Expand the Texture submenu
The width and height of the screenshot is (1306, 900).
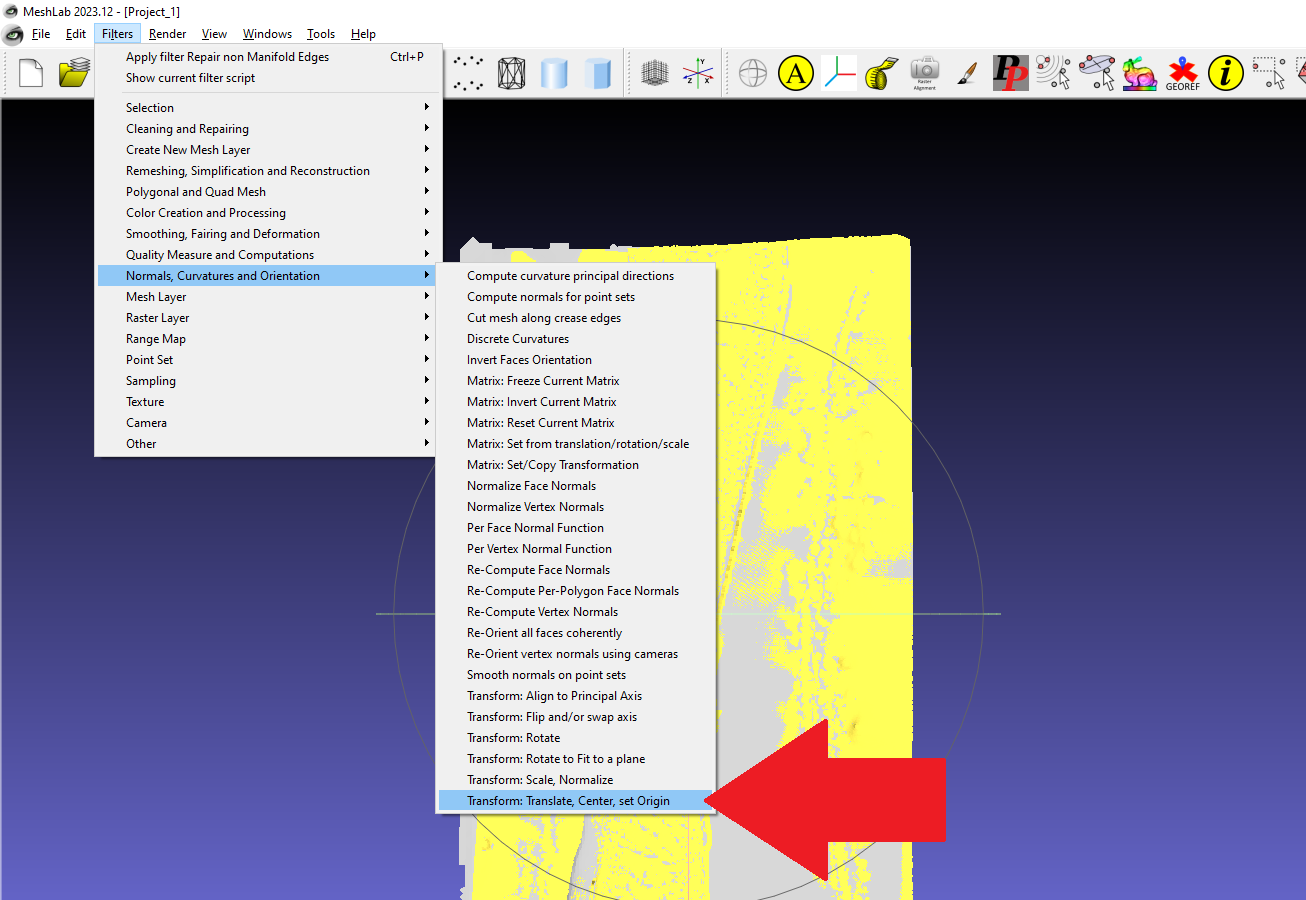point(266,402)
